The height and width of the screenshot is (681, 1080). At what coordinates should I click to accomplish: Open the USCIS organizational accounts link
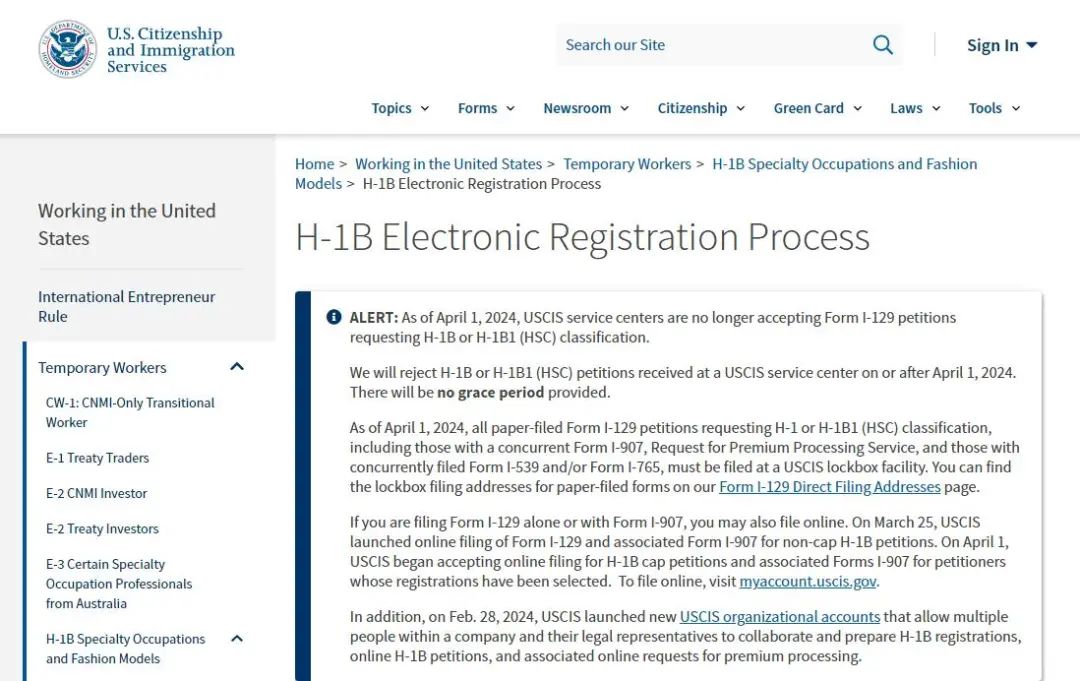(x=780, y=616)
